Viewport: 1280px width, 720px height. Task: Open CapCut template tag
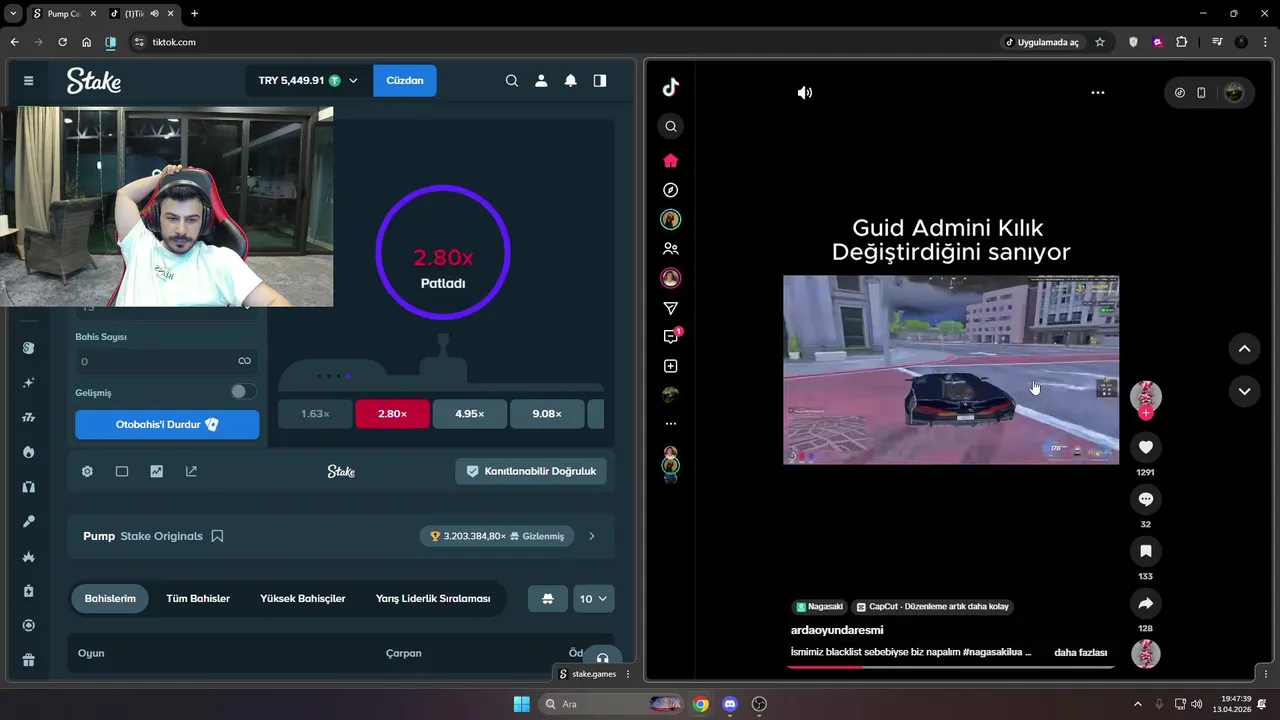[x=933, y=607]
